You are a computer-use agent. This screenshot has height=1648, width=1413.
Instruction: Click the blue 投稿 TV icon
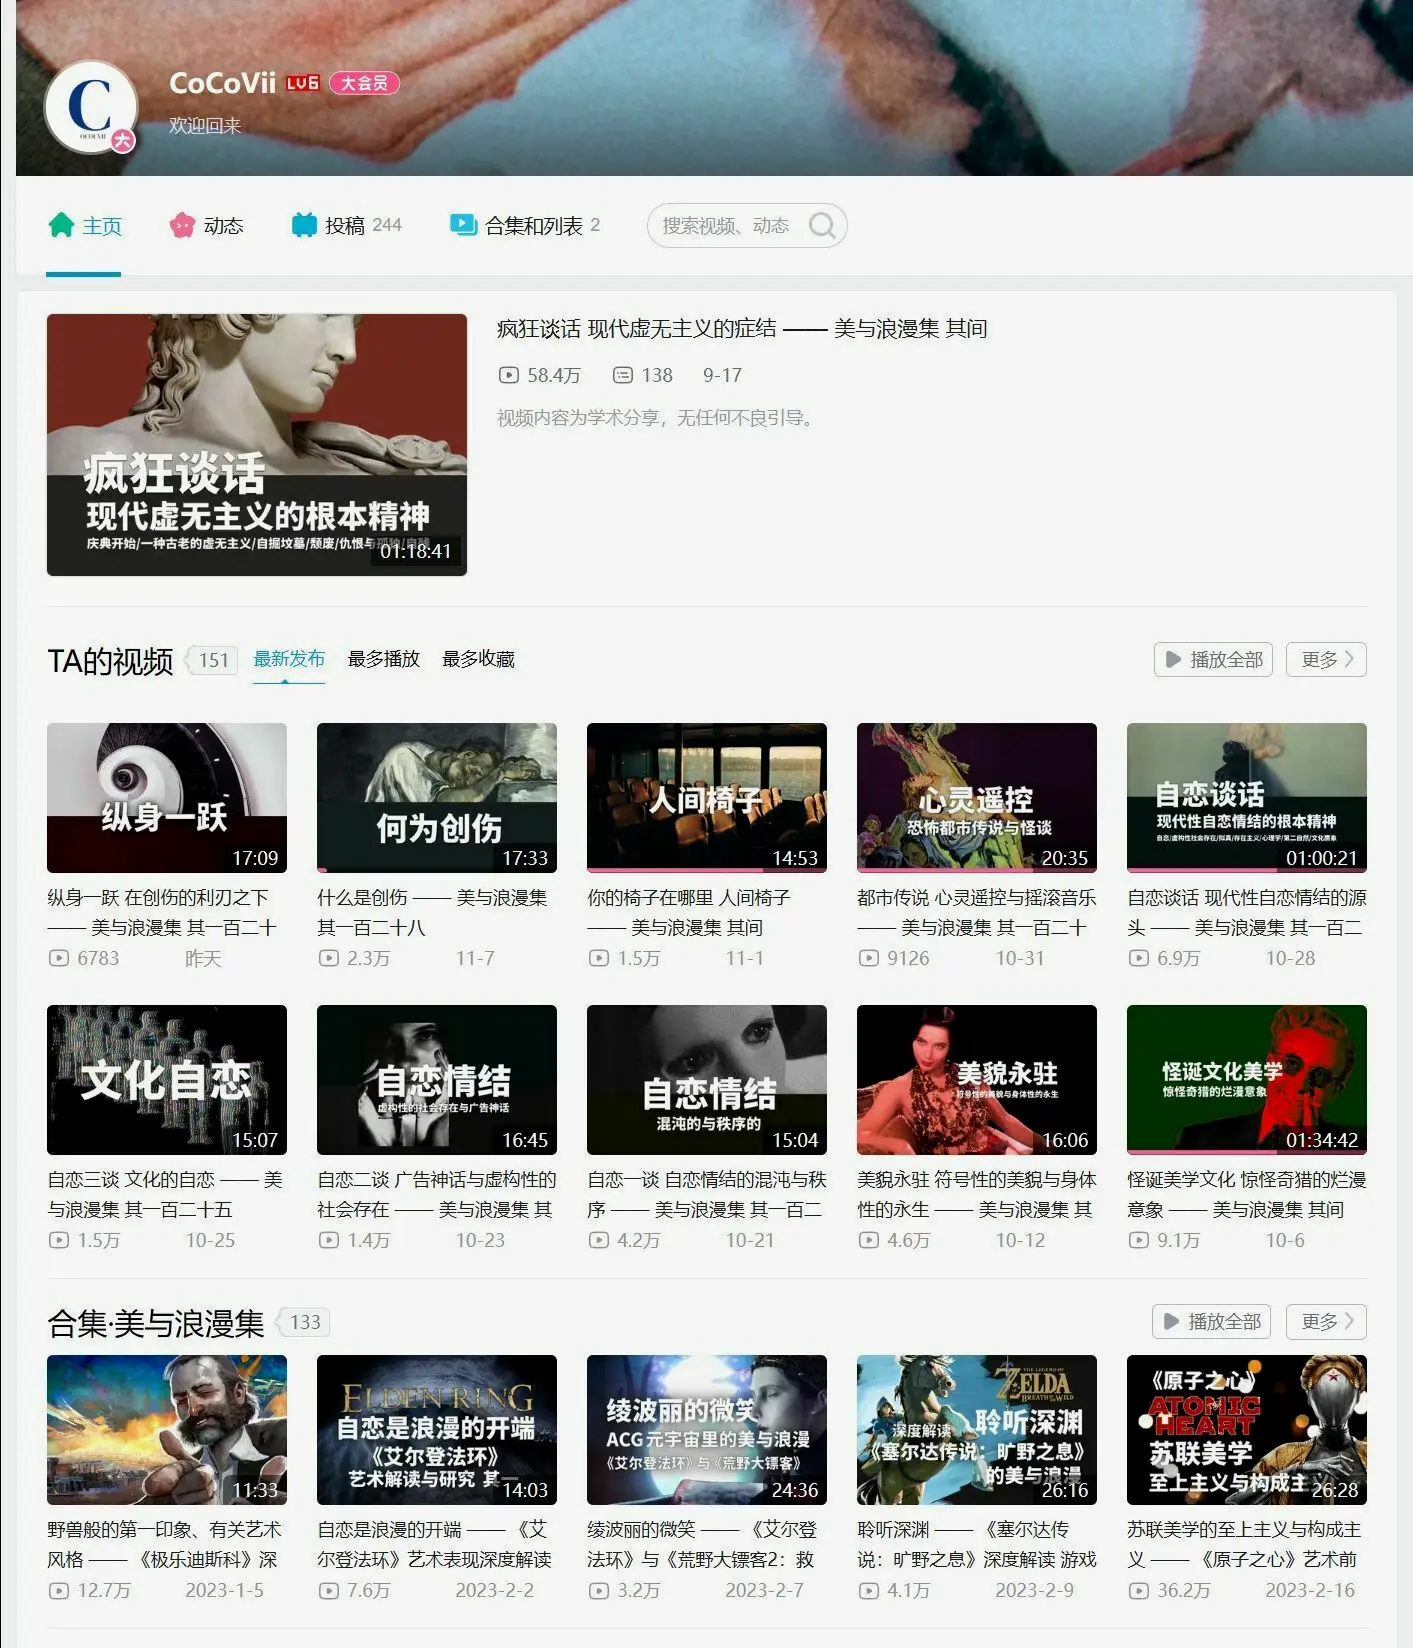(x=304, y=226)
